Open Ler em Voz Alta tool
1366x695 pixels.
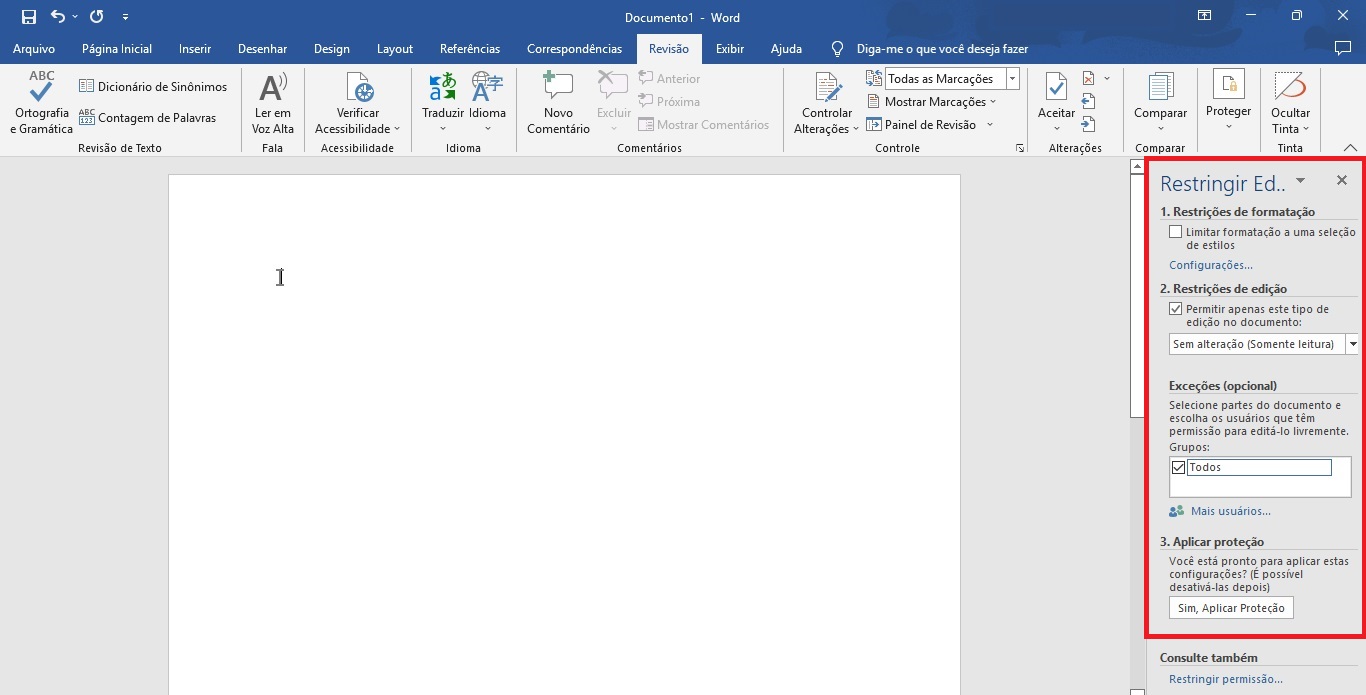(272, 89)
